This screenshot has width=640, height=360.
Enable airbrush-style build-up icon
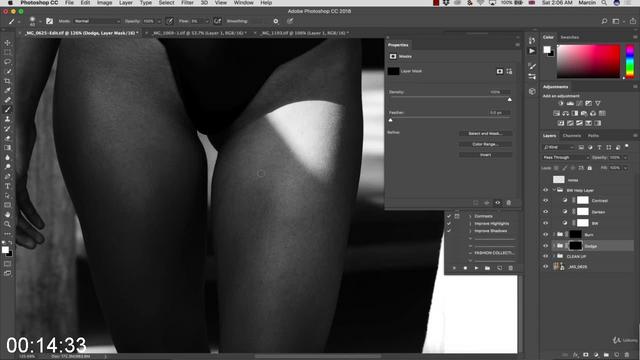218,21
